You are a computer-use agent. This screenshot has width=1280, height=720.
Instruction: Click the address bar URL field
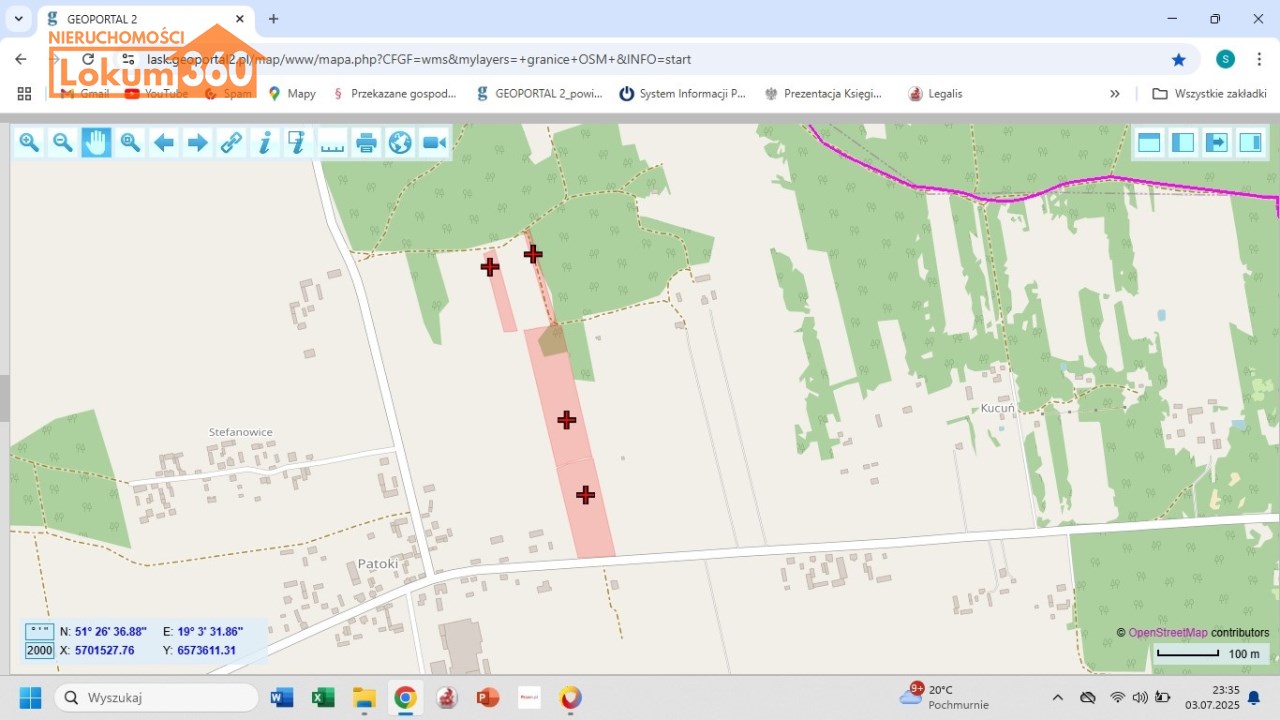[640, 59]
